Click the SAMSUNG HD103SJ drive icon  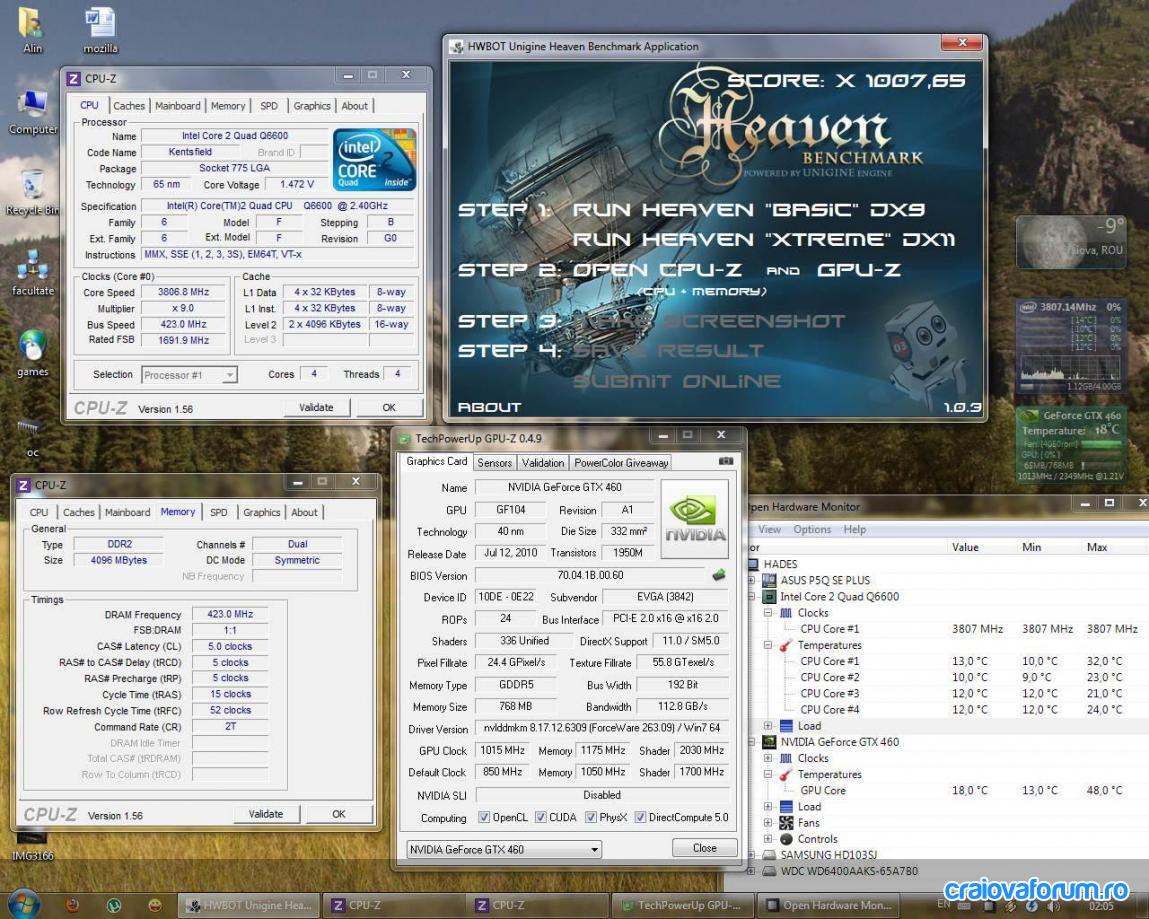(x=769, y=855)
